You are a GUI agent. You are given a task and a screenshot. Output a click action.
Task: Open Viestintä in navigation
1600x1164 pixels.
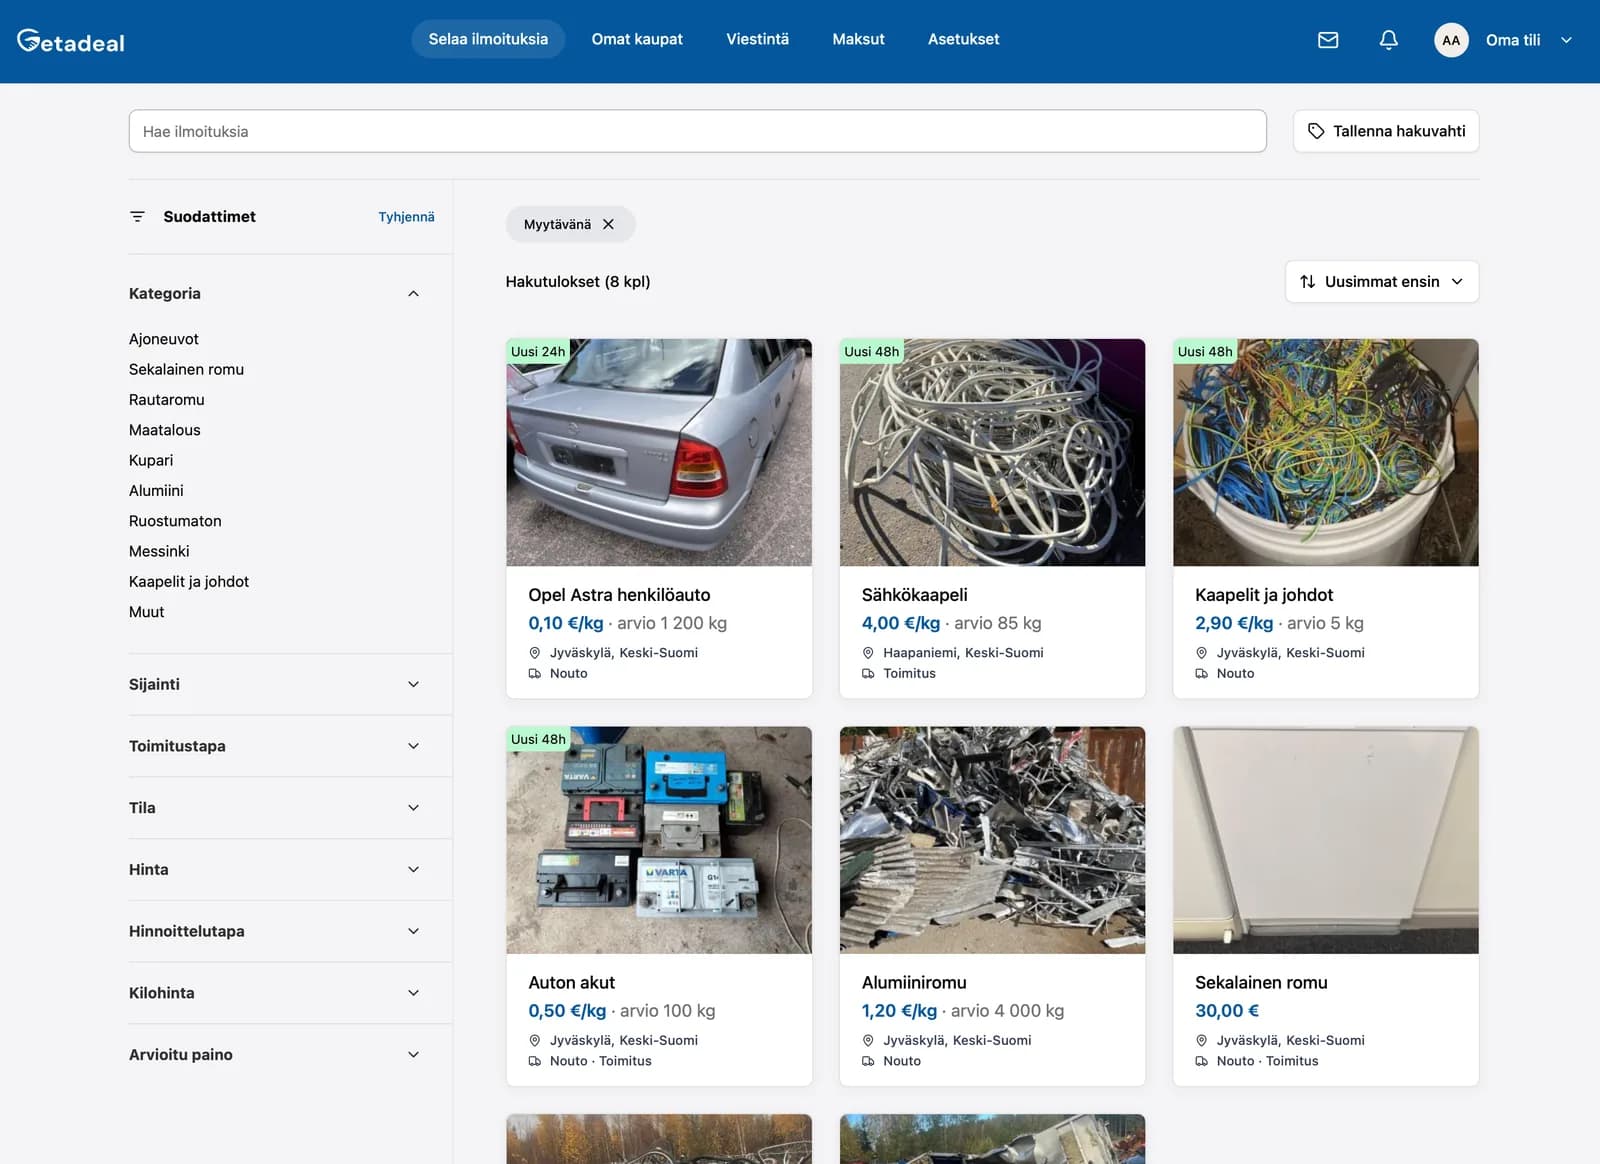[757, 39]
